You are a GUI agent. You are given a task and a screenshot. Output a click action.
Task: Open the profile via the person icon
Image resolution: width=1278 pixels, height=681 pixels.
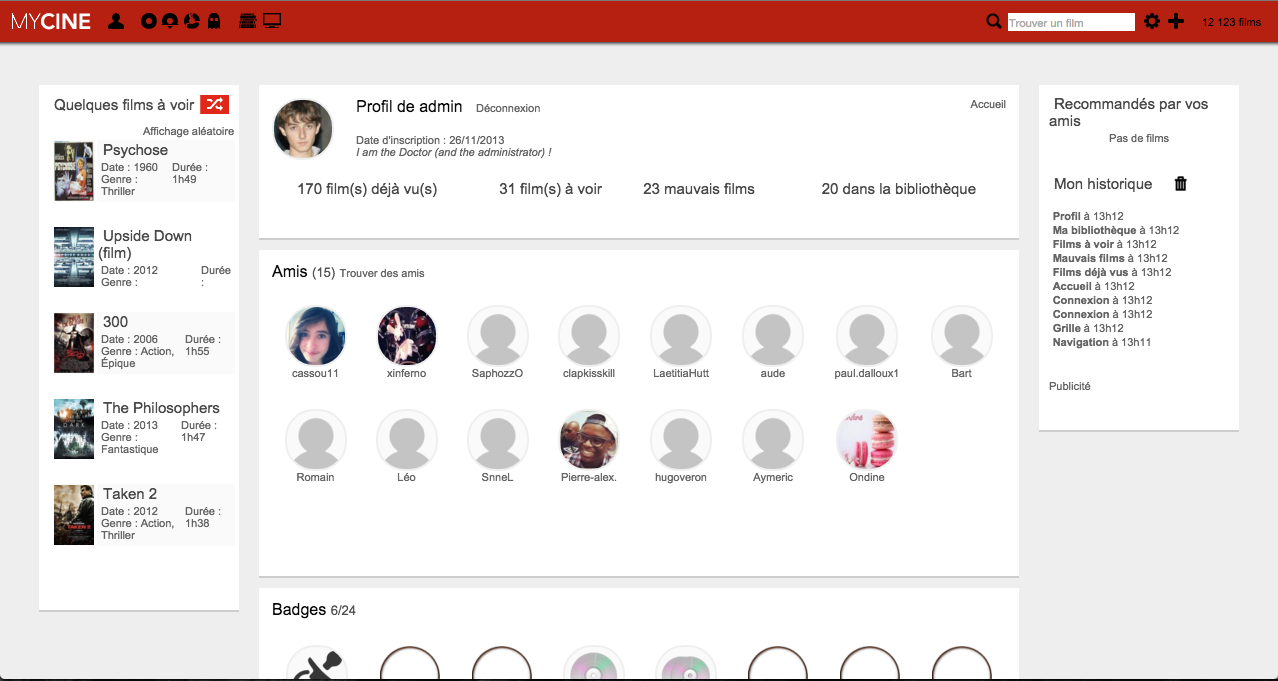click(116, 21)
